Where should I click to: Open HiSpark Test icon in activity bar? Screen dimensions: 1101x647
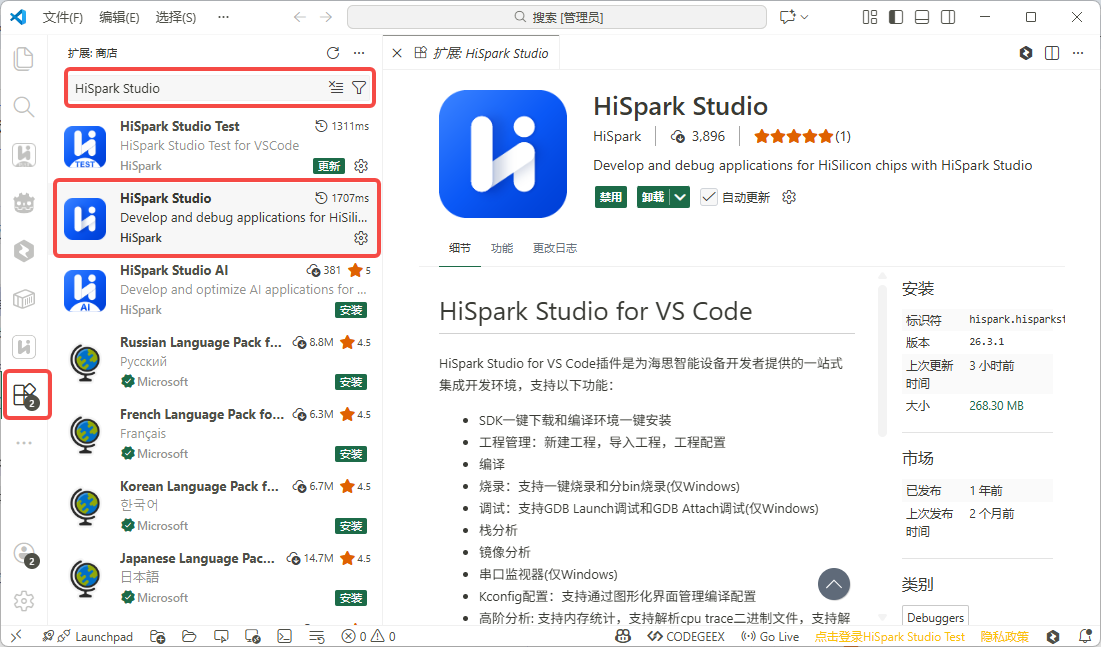click(24, 155)
